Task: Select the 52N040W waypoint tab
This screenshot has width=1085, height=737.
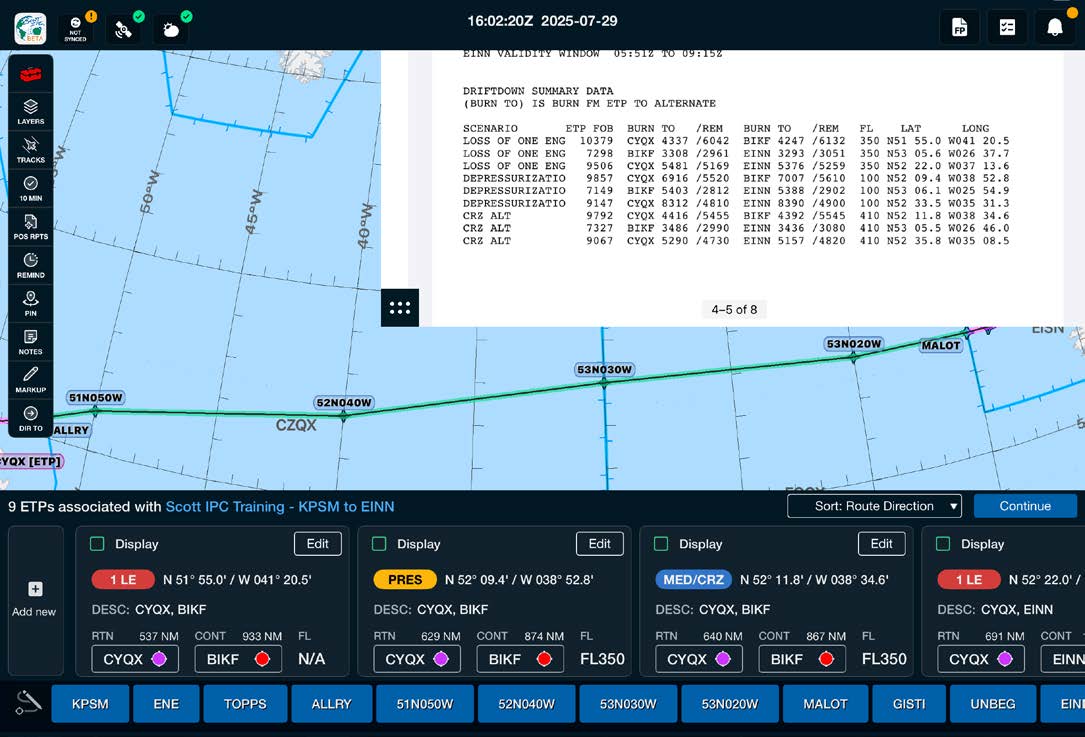Action: pyautogui.click(x=527, y=704)
